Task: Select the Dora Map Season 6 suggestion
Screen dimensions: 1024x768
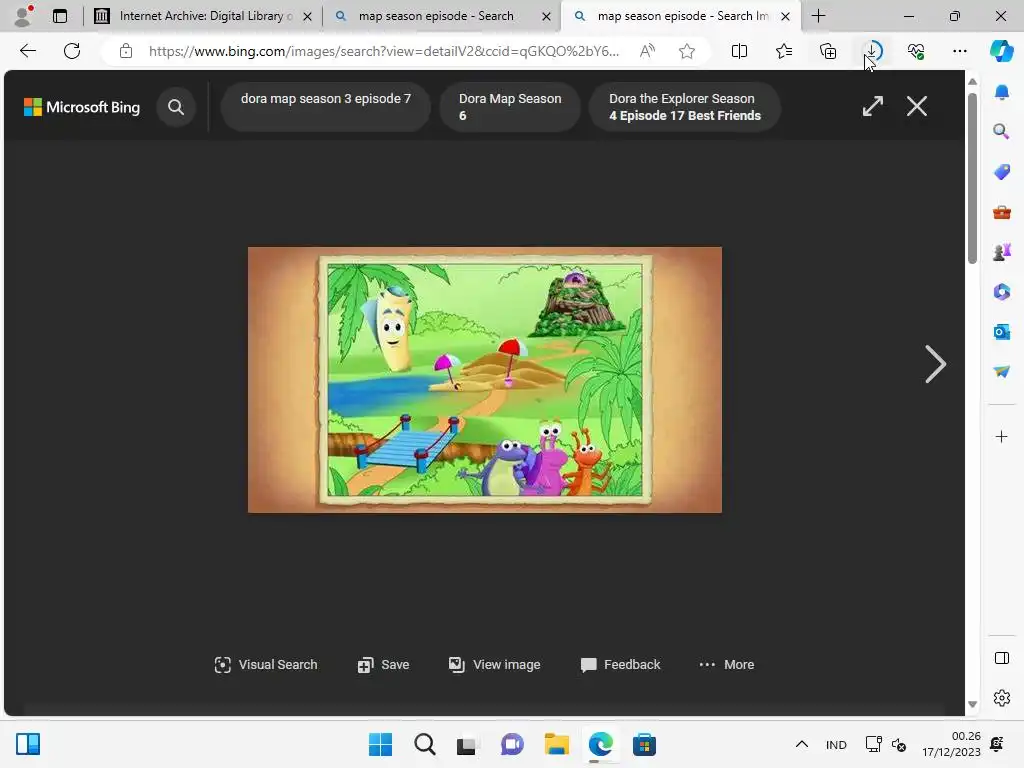Action: pyautogui.click(x=510, y=107)
